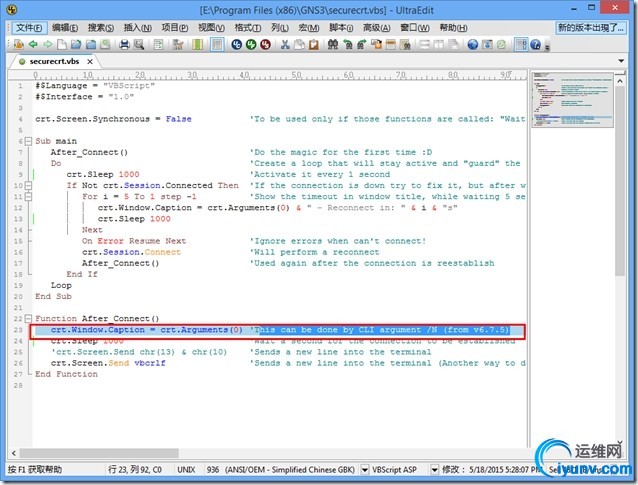Open the web browser globe icon

point(472,44)
